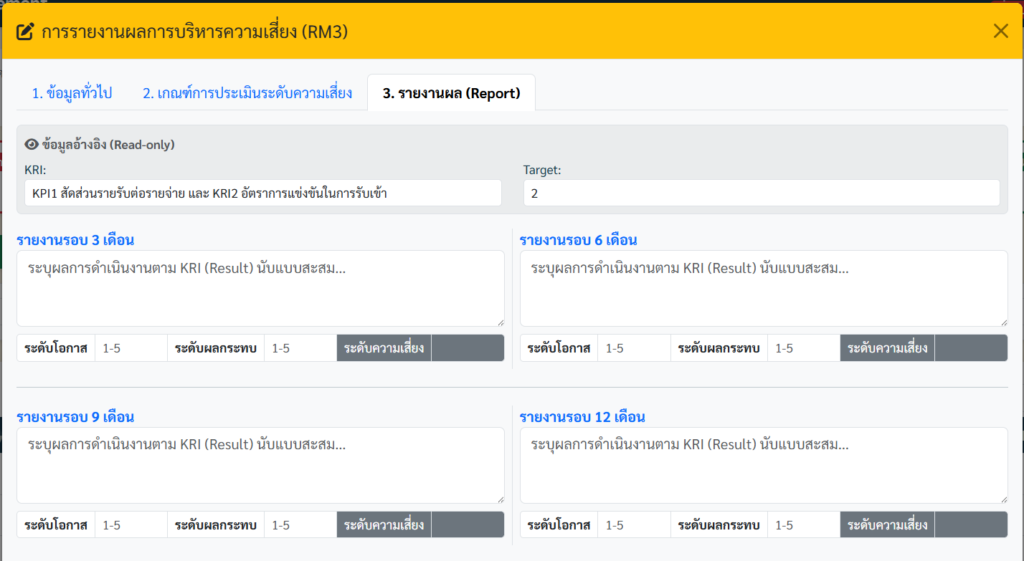1024x561 pixels.
Task: Click ระดับโอกาส input for 9-month report
Action: (131, 525)
